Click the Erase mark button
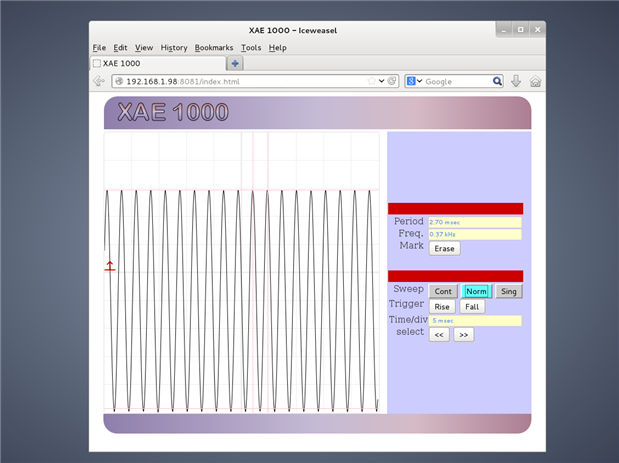 point(445,248)
